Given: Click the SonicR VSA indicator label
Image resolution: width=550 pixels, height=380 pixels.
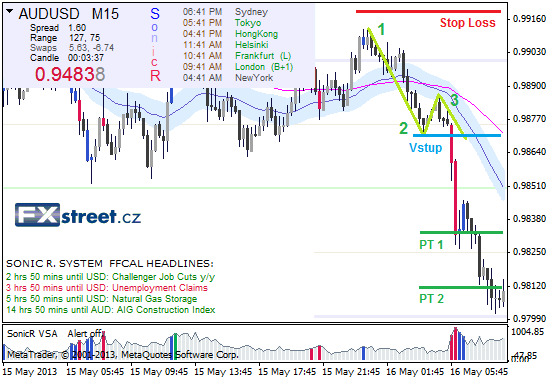Looking at the screenshot, I should click(32, 333).
